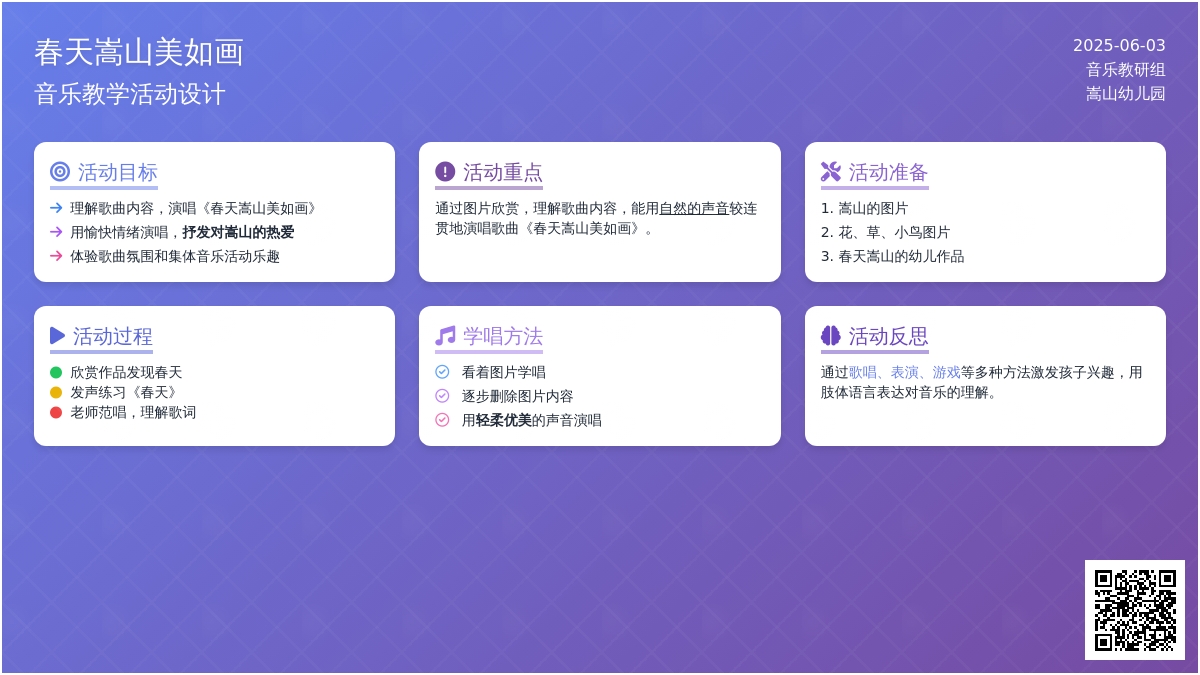Click the play icon beside 活动过程

[58, 336]
